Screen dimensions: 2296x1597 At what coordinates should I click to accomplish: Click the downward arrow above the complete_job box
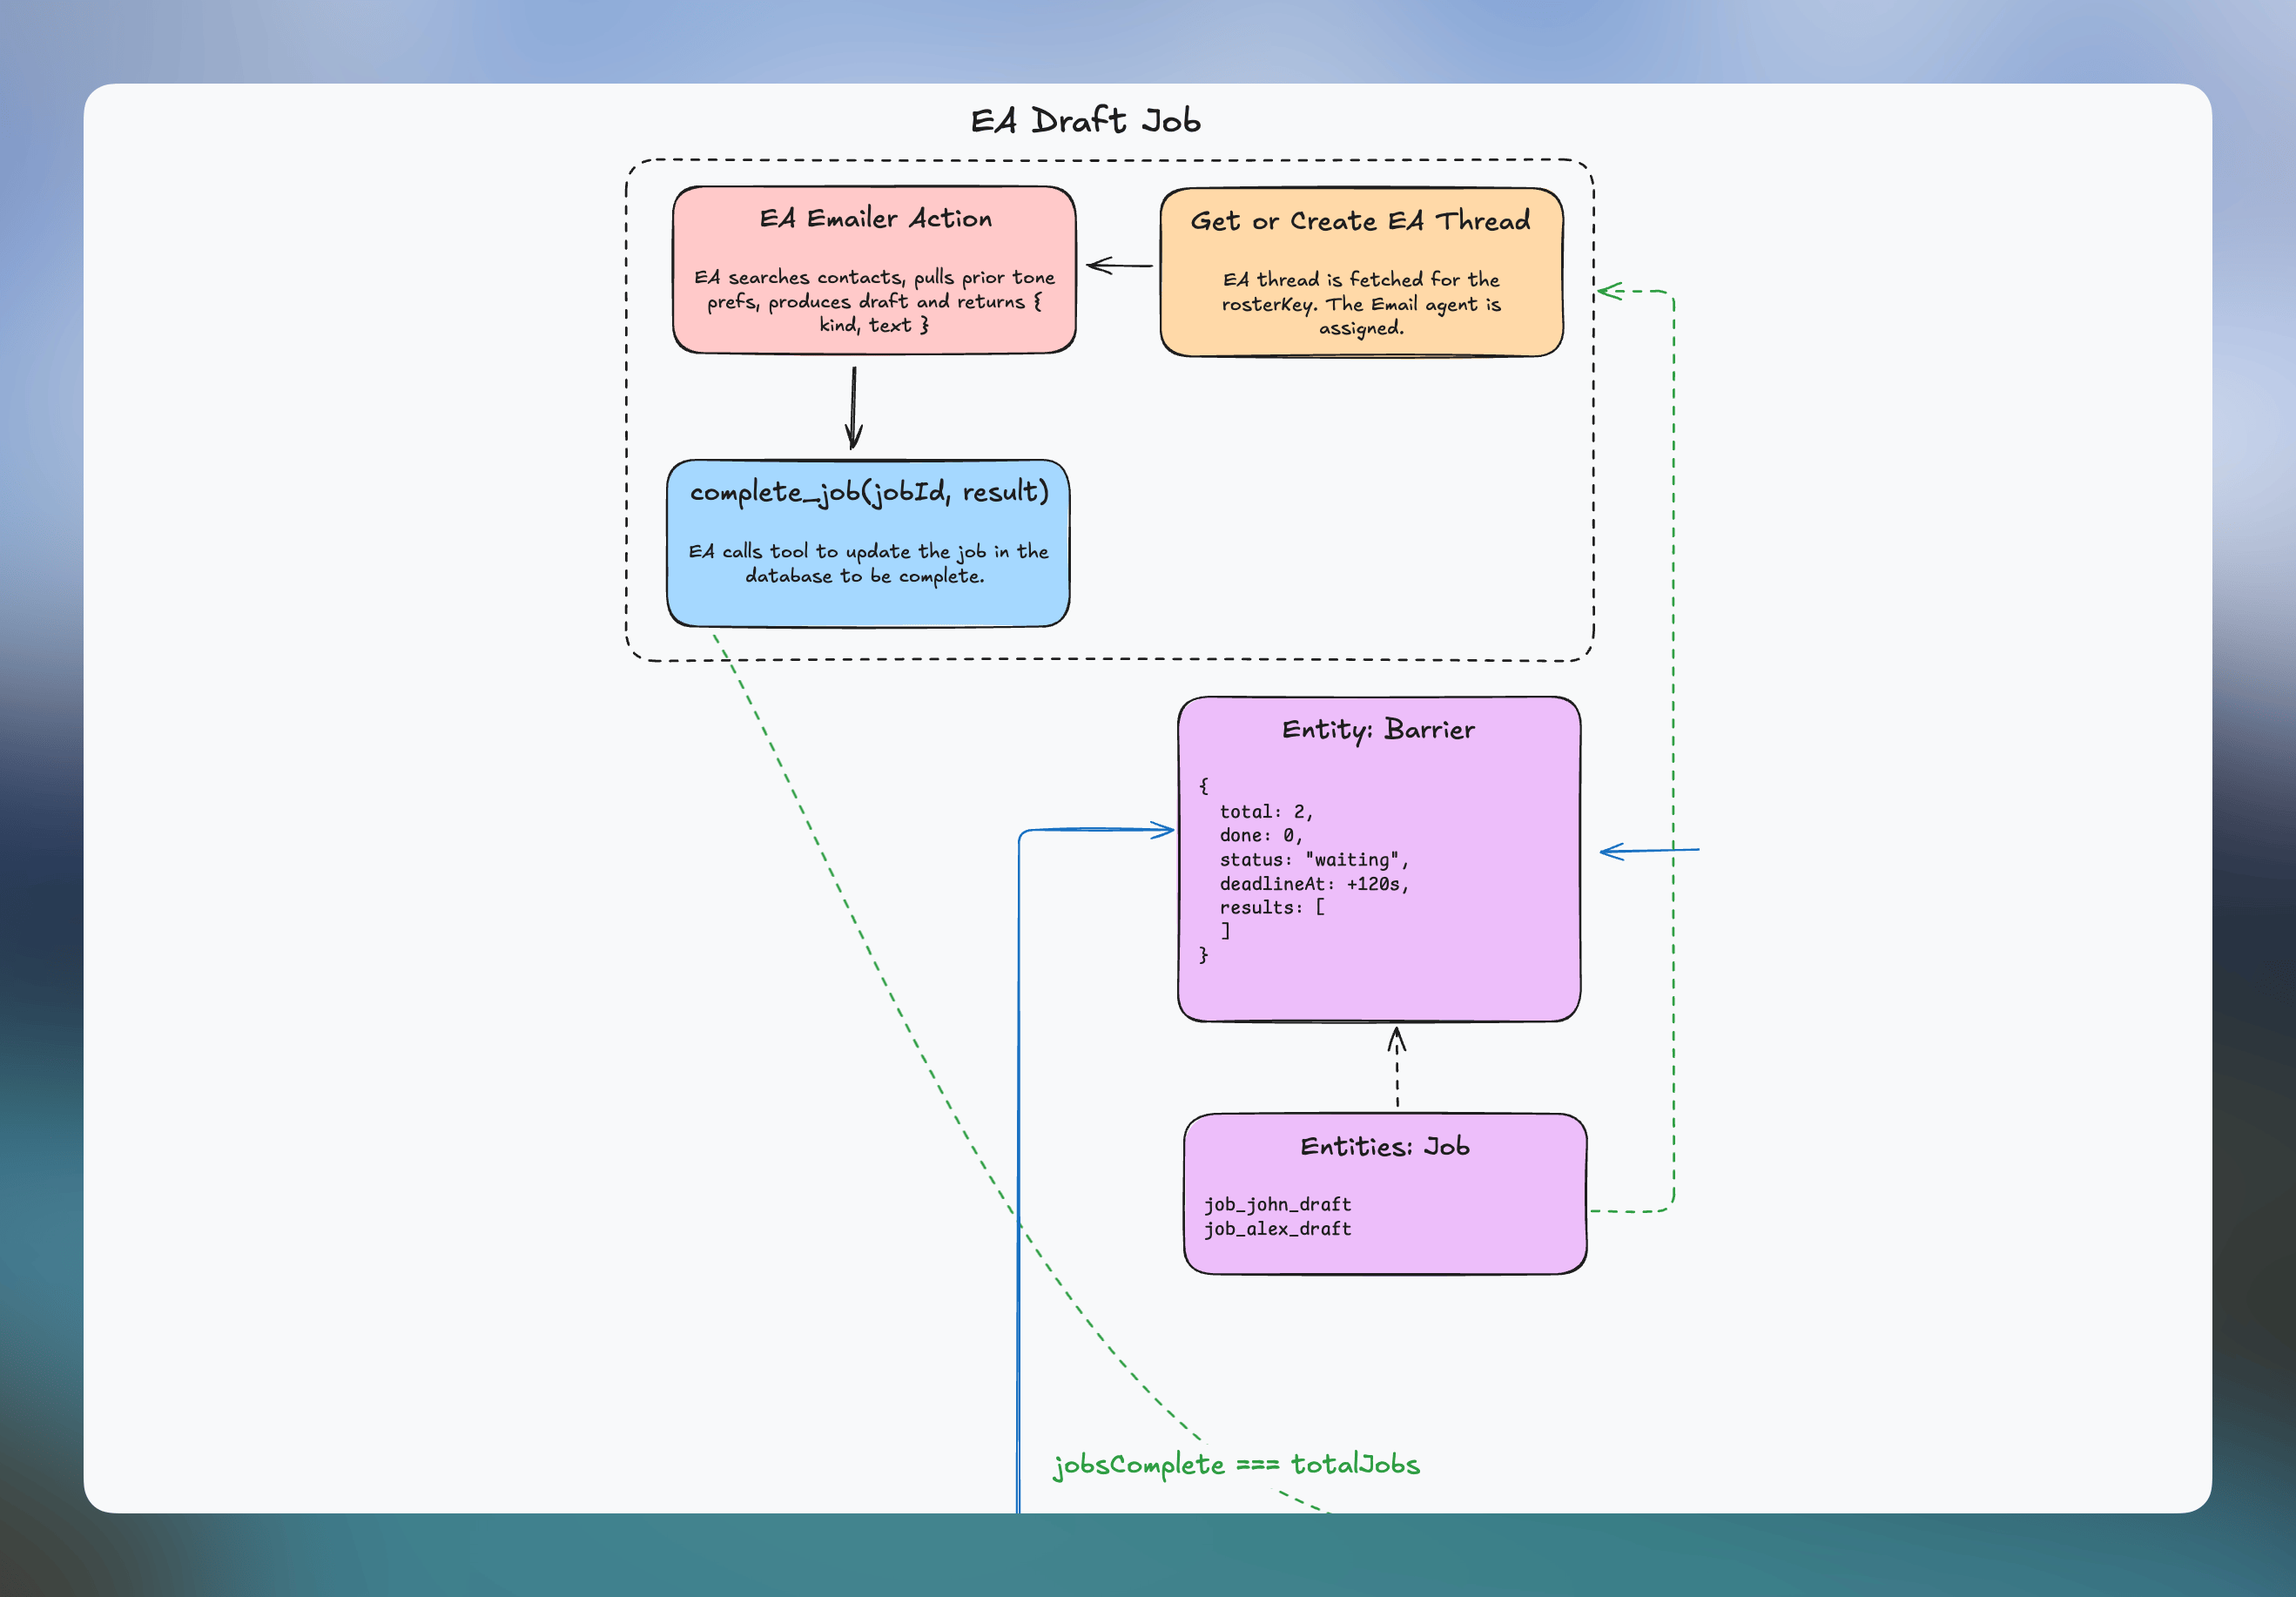853,407
